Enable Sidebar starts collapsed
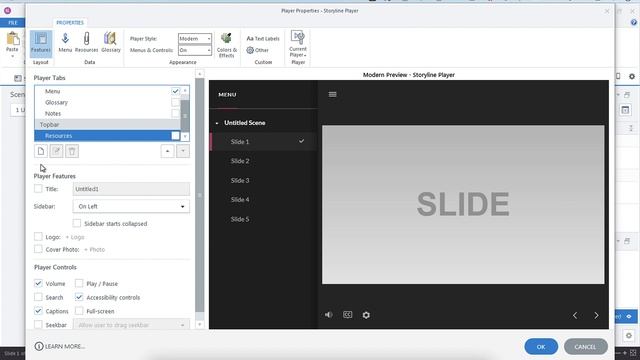Image resolution: width=640 pixels, height=360 pixels. click(x=77, y=223)
